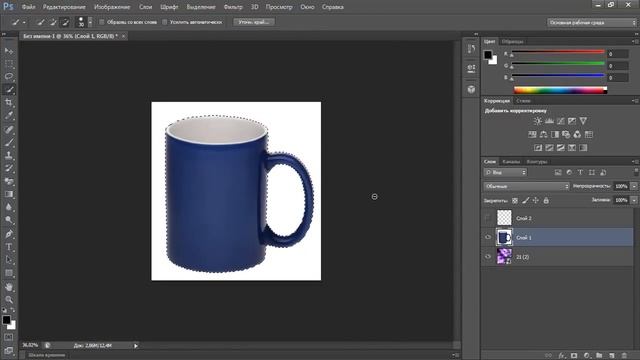
Task: Add Curves adjustment
Action: click(x=561, y=121)
